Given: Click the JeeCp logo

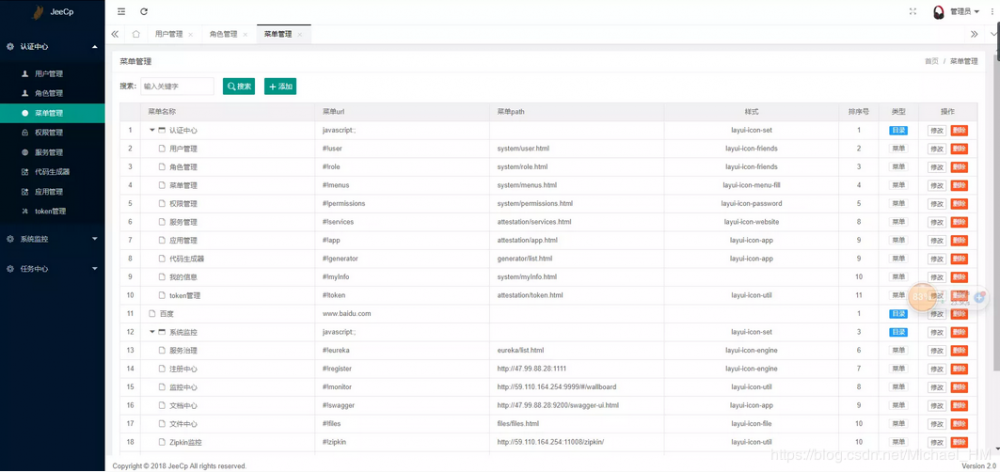Looking at the screenshot, I should point(52,11).
